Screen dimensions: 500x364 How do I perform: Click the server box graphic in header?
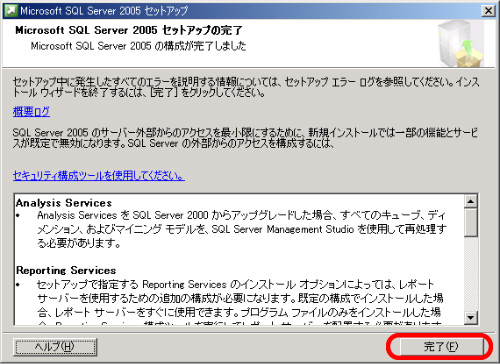pos(461,43)
